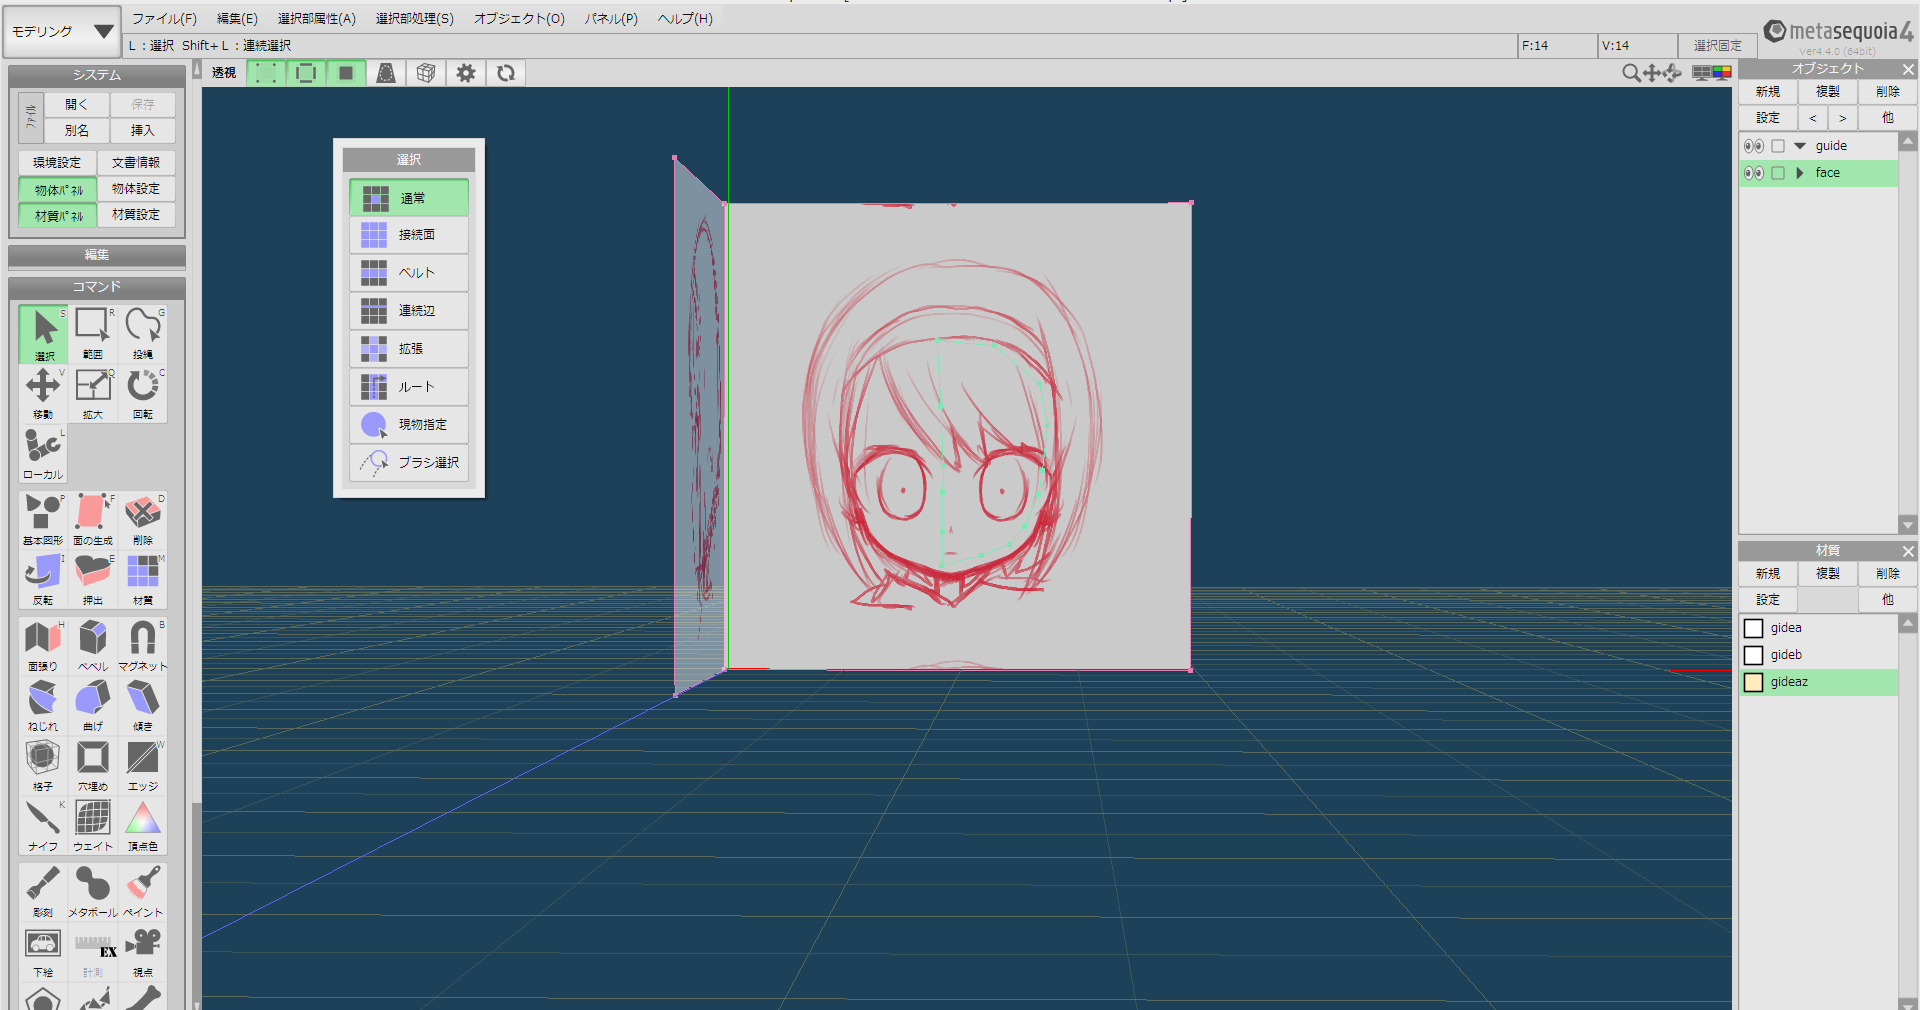Choose the 押出 extrude tool
This screenshot has width=1920, height=1010.
[93, 580]
